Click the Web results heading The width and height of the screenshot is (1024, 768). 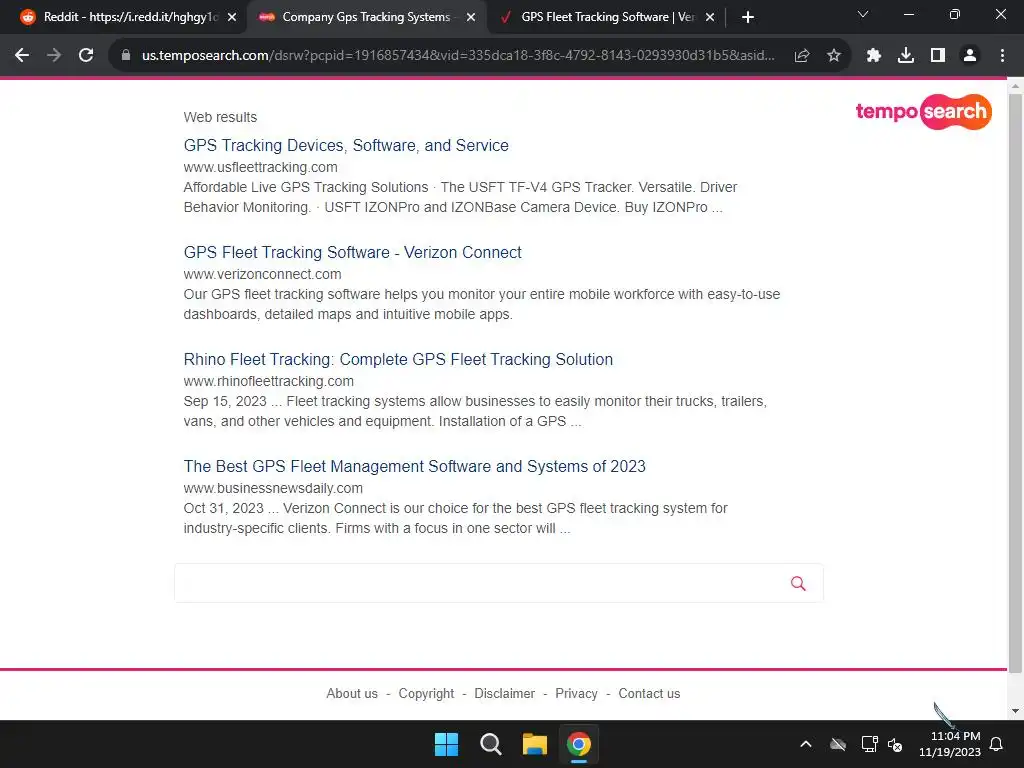[220, 118]
